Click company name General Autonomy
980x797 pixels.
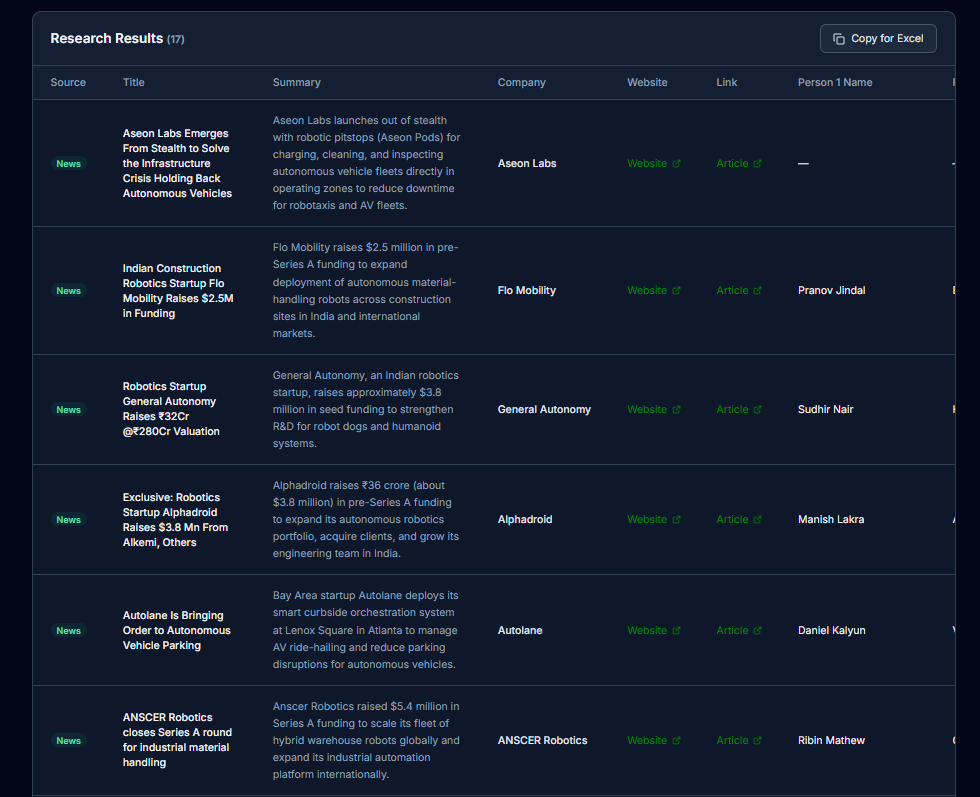coord(544,409)
